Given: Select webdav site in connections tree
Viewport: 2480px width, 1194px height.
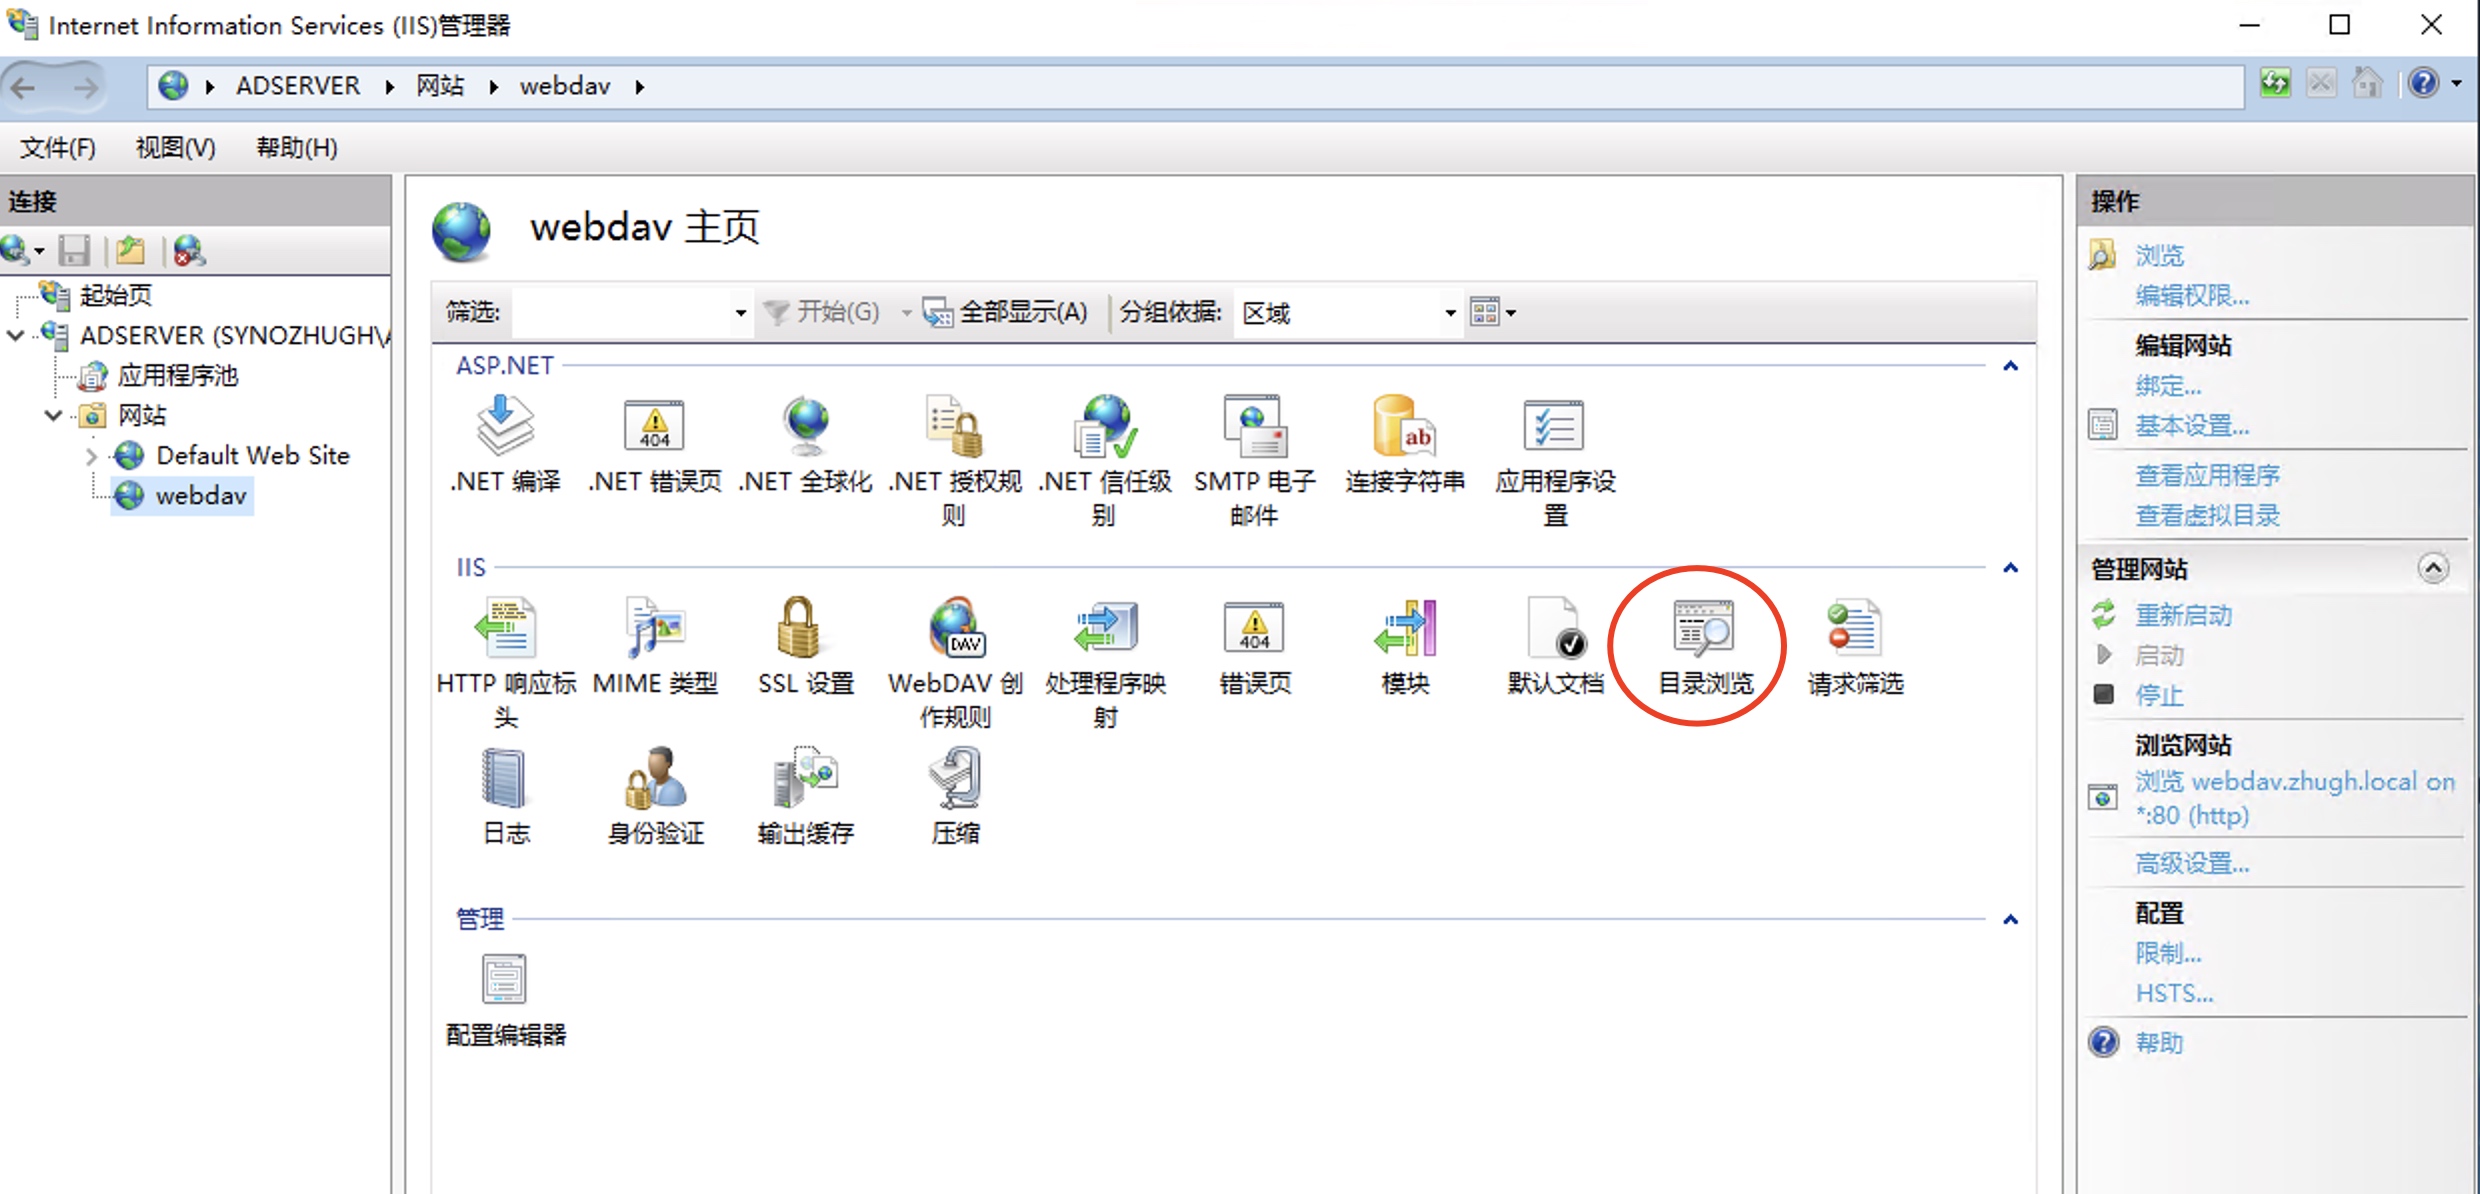Looking at the screenshot, I should [200, 495].
